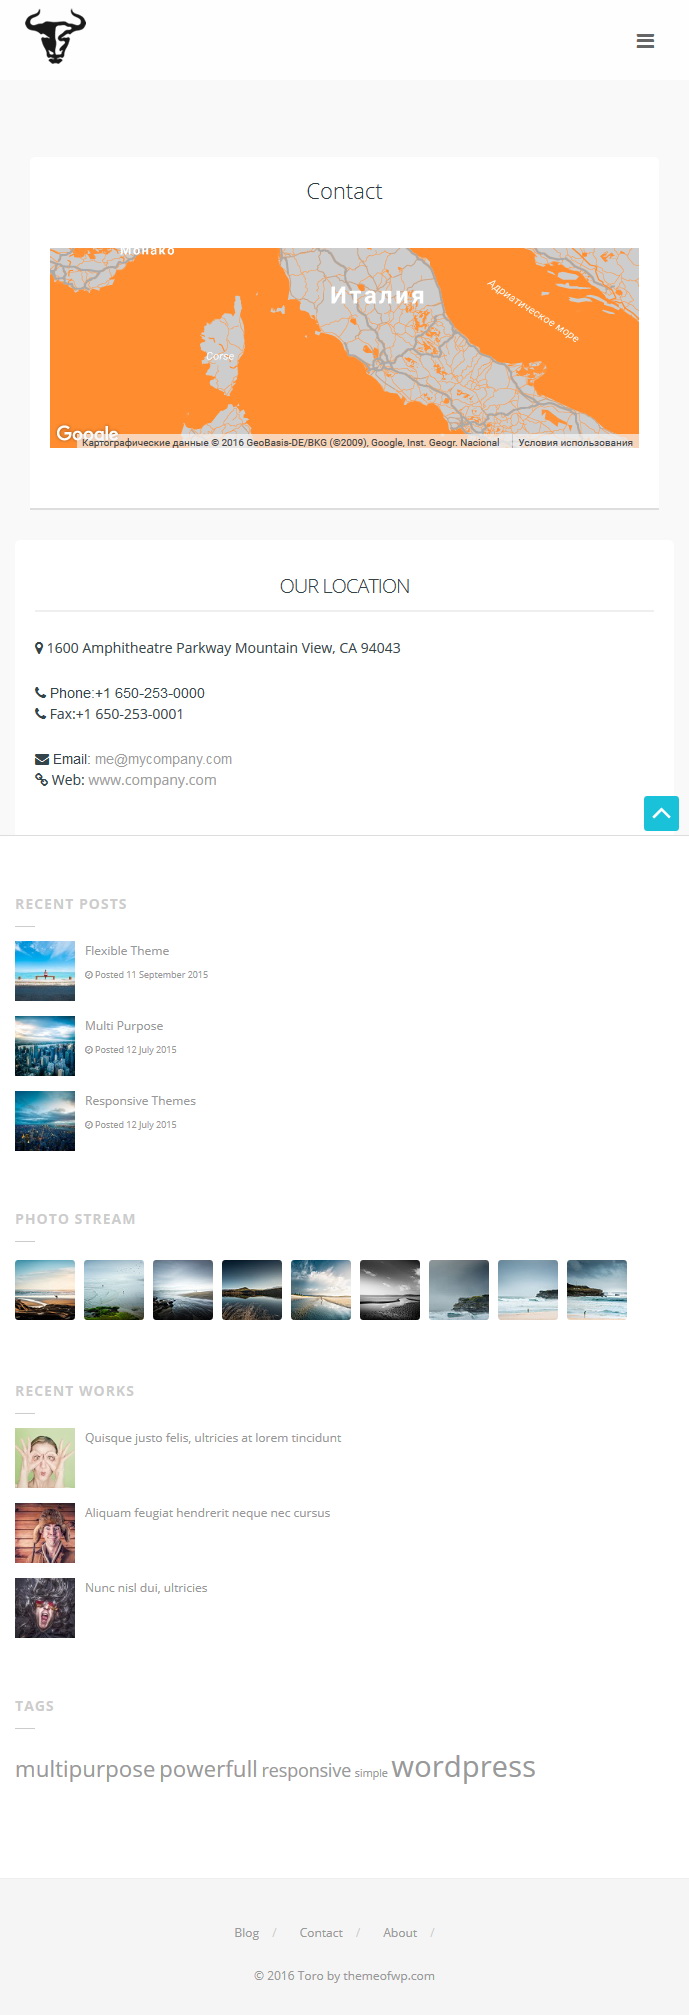
Task: Go to Blog in footer menu
Action: 246,1933
